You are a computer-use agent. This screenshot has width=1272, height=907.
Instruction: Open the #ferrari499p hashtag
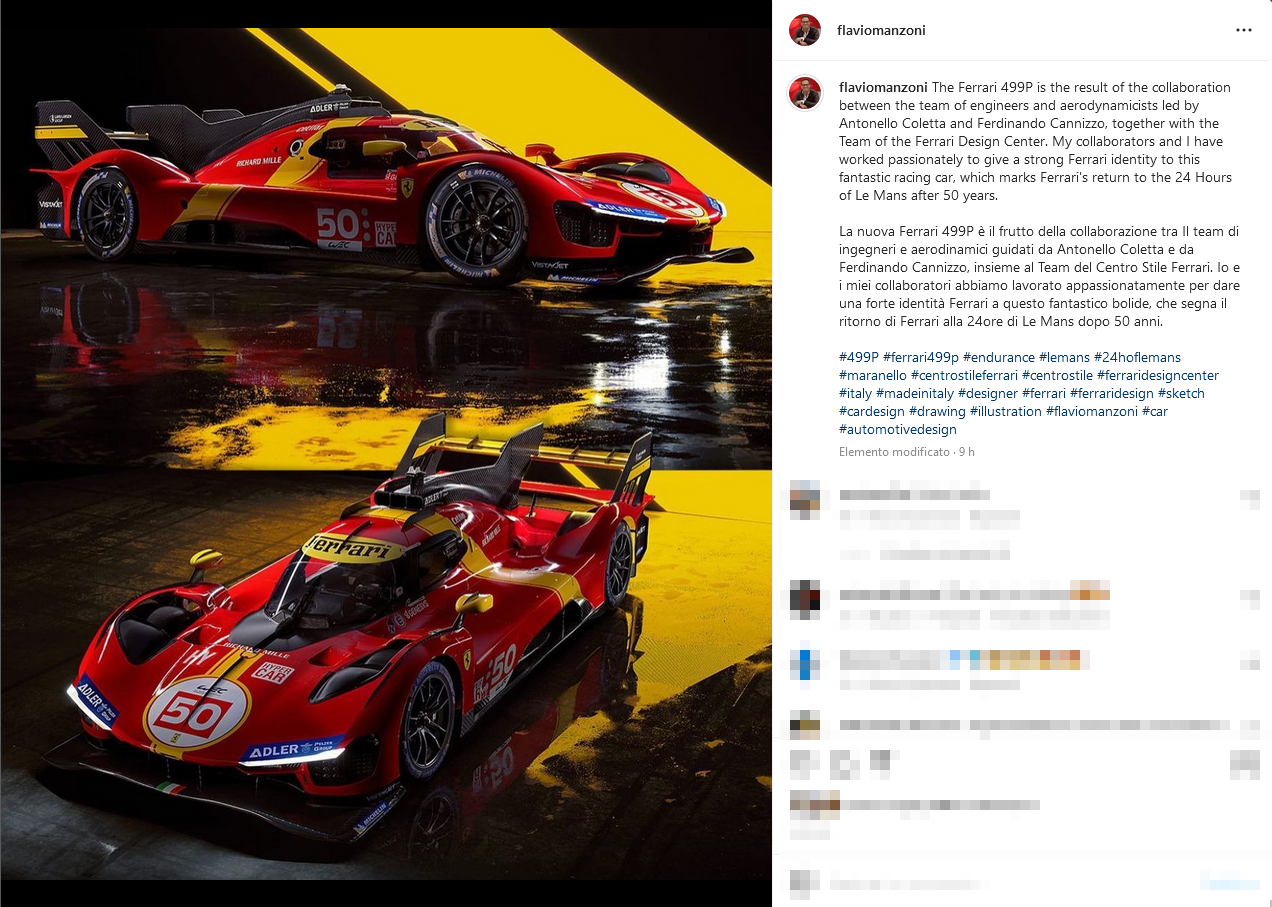pos(920,357)
